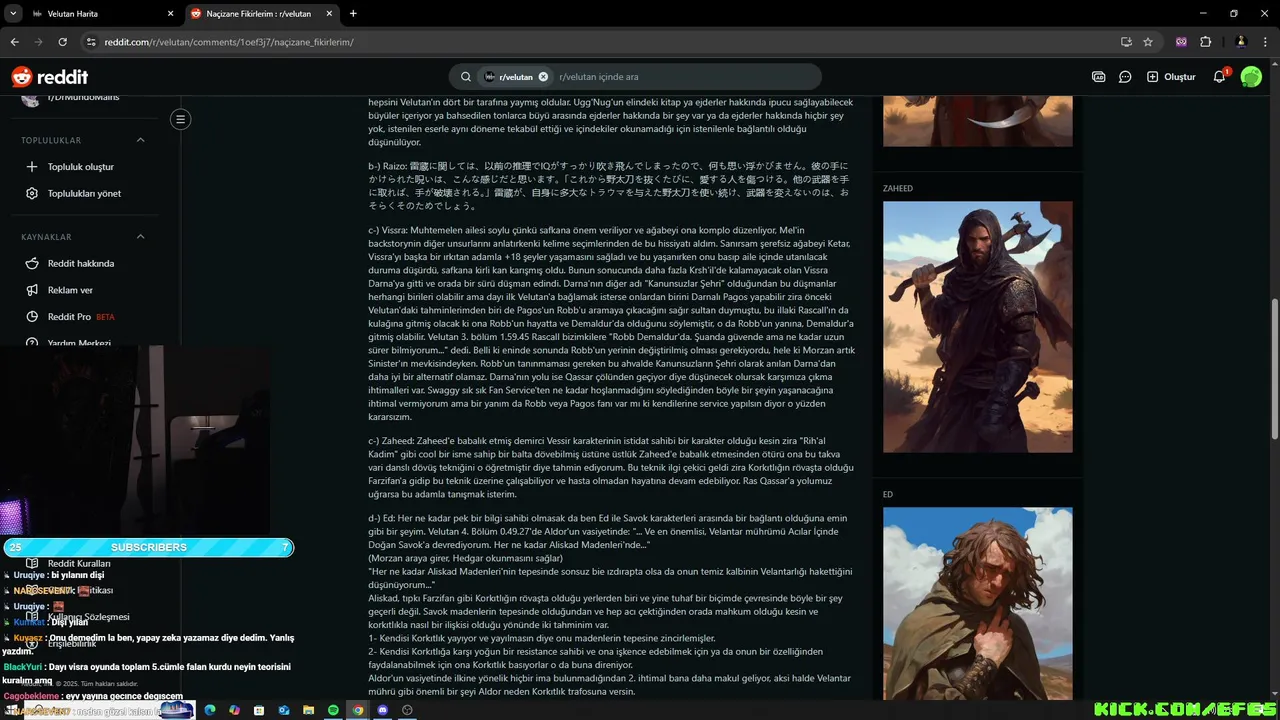Open the Reddit home logo

50,77
